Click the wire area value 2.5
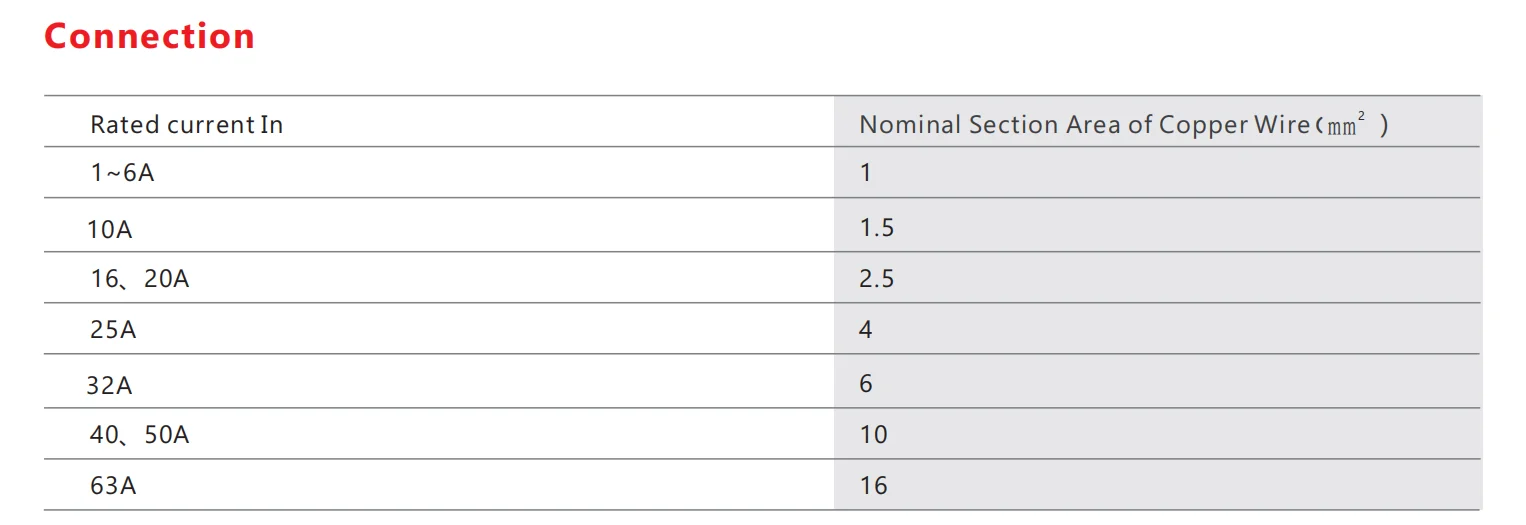 point(876,279)
